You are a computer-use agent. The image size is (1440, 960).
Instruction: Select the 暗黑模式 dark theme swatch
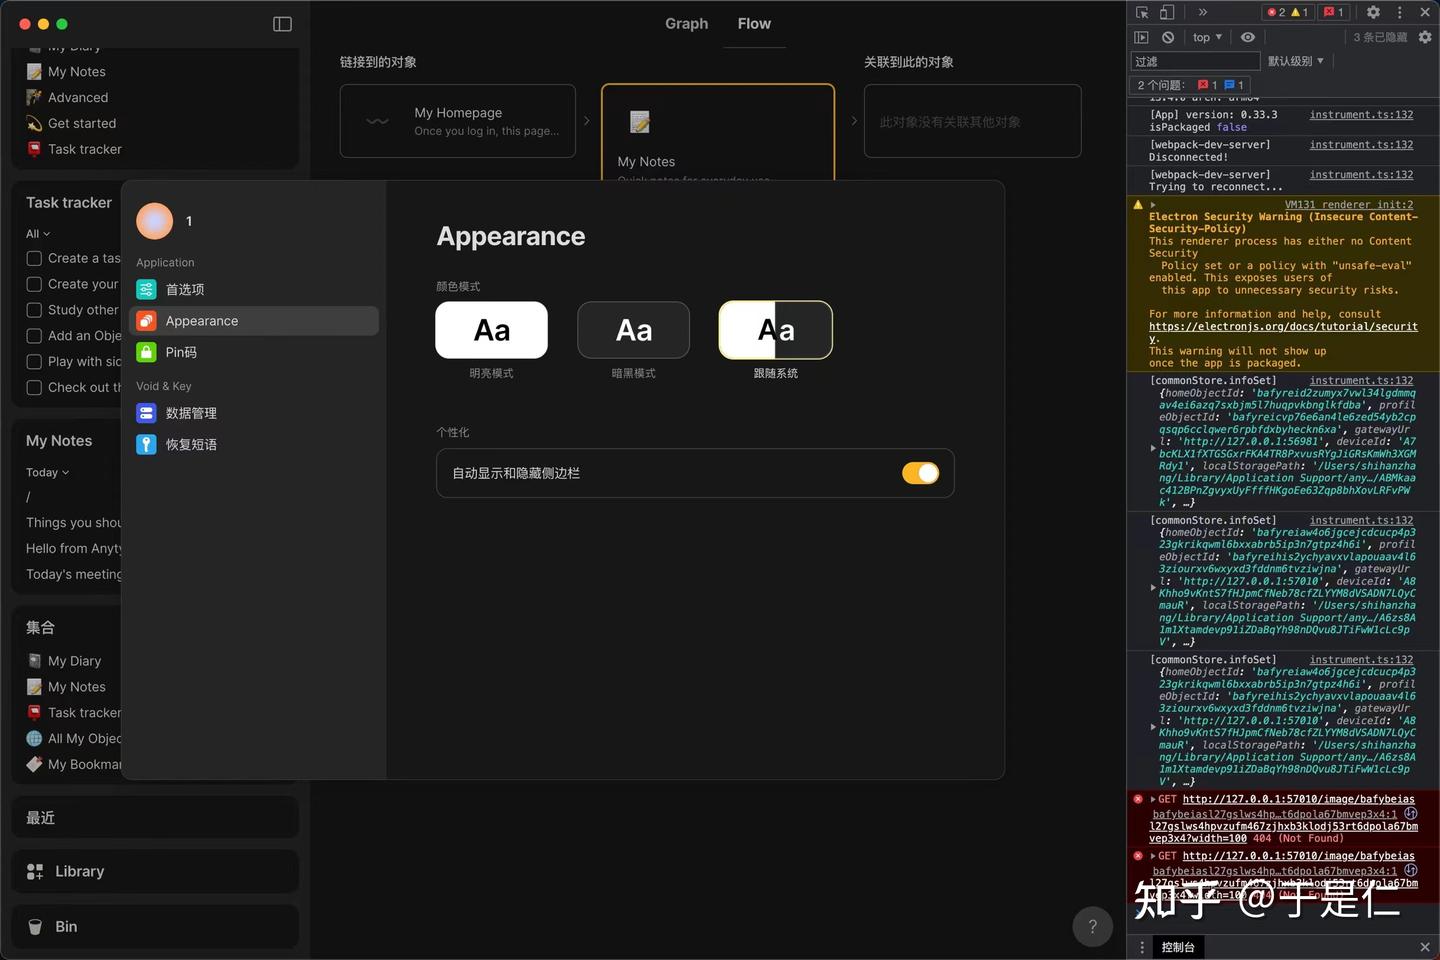coord(634,330)
